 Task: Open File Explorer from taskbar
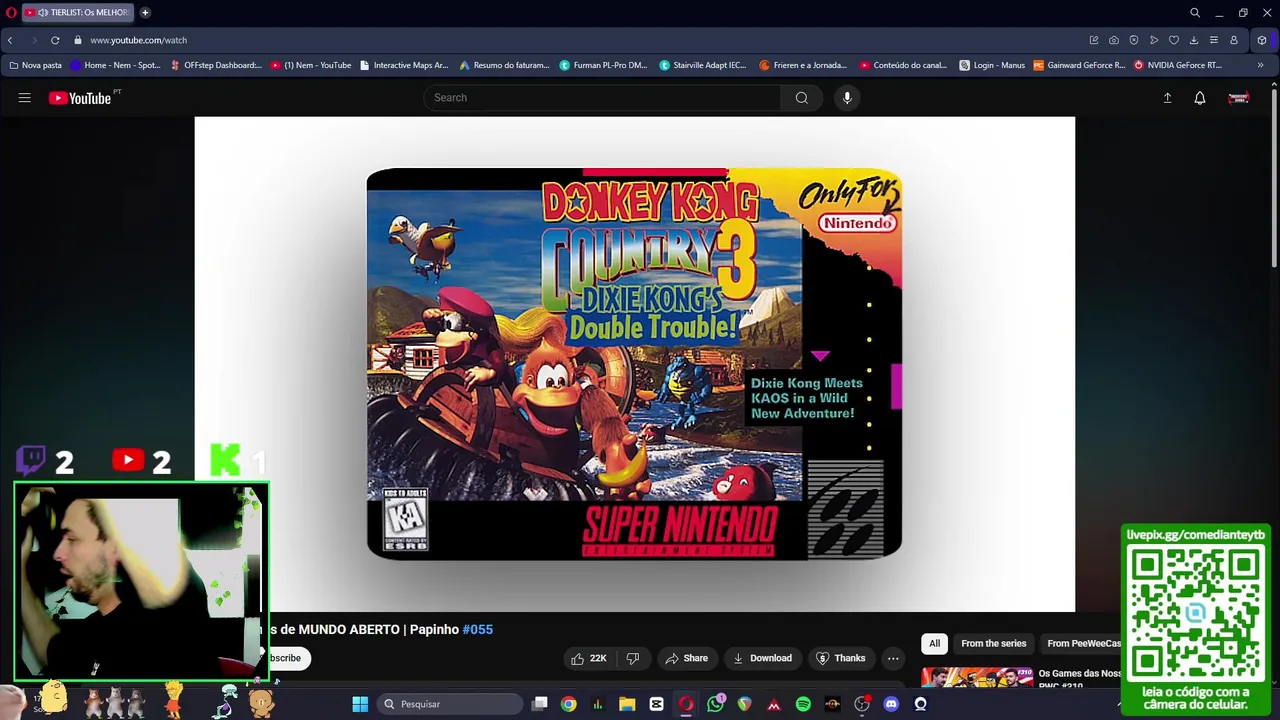point(627,704)
